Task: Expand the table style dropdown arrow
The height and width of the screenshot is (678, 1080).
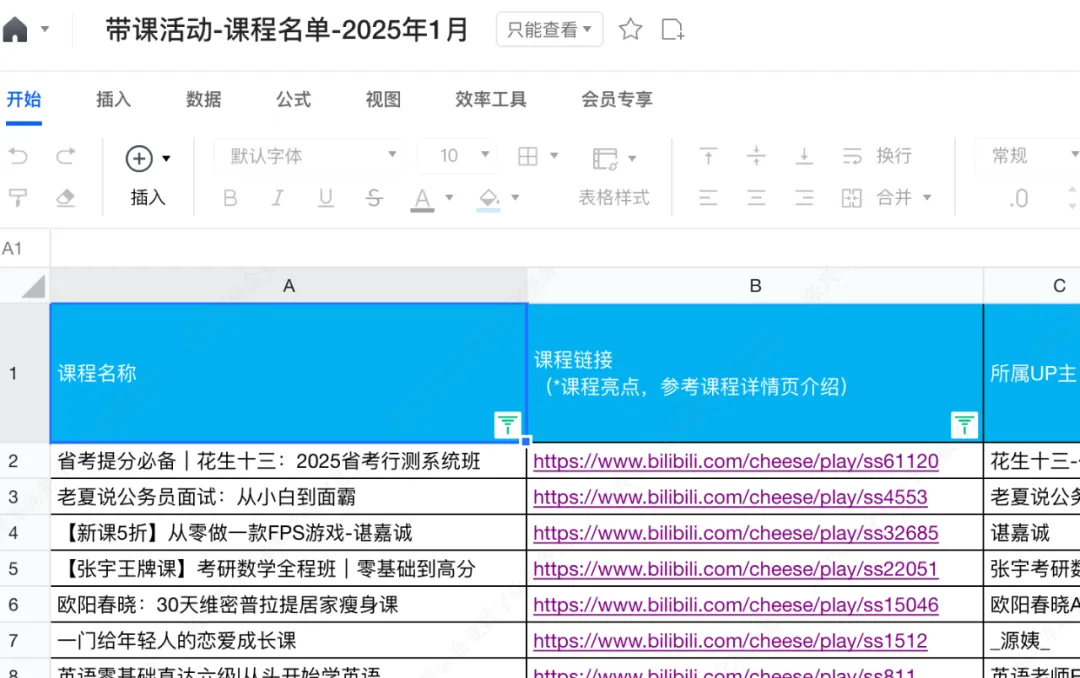Action: click(632, 158)
